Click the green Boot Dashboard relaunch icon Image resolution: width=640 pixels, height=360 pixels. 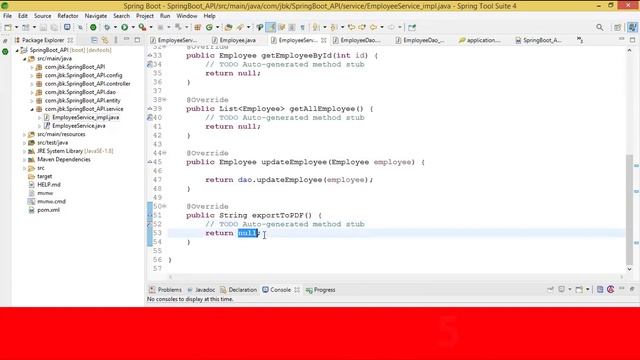(x=93, y=27)
